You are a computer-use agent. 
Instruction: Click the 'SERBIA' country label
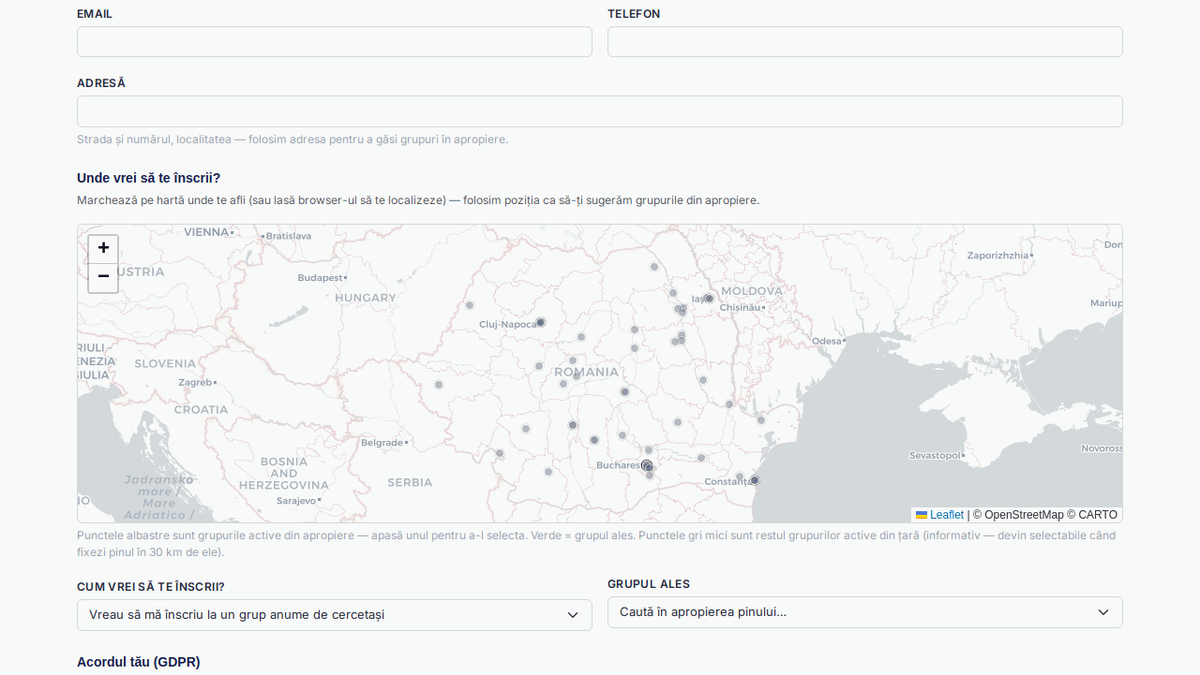(x=410, y=482)
